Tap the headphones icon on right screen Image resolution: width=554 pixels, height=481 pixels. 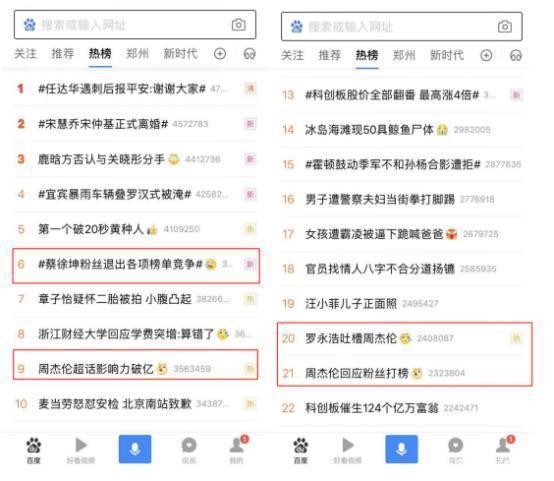[515, 55]
